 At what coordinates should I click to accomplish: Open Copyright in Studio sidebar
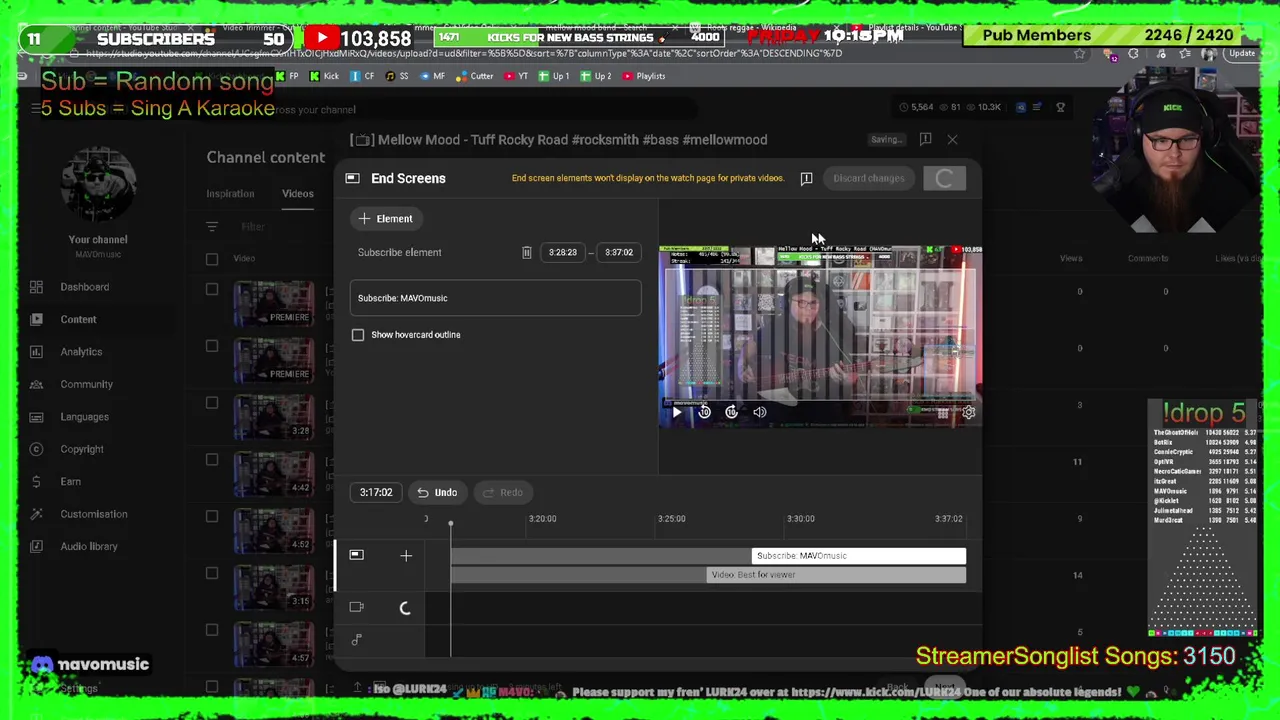(82, 449)
